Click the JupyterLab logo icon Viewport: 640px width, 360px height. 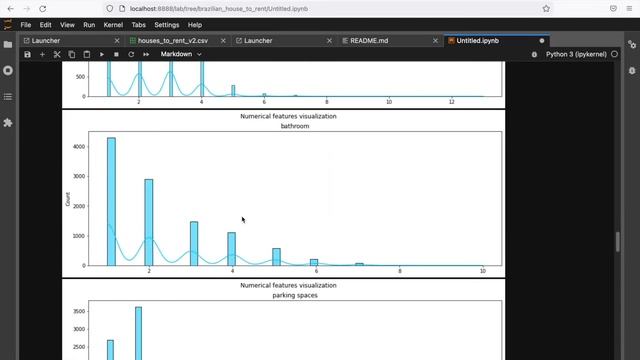coord(8,24)
